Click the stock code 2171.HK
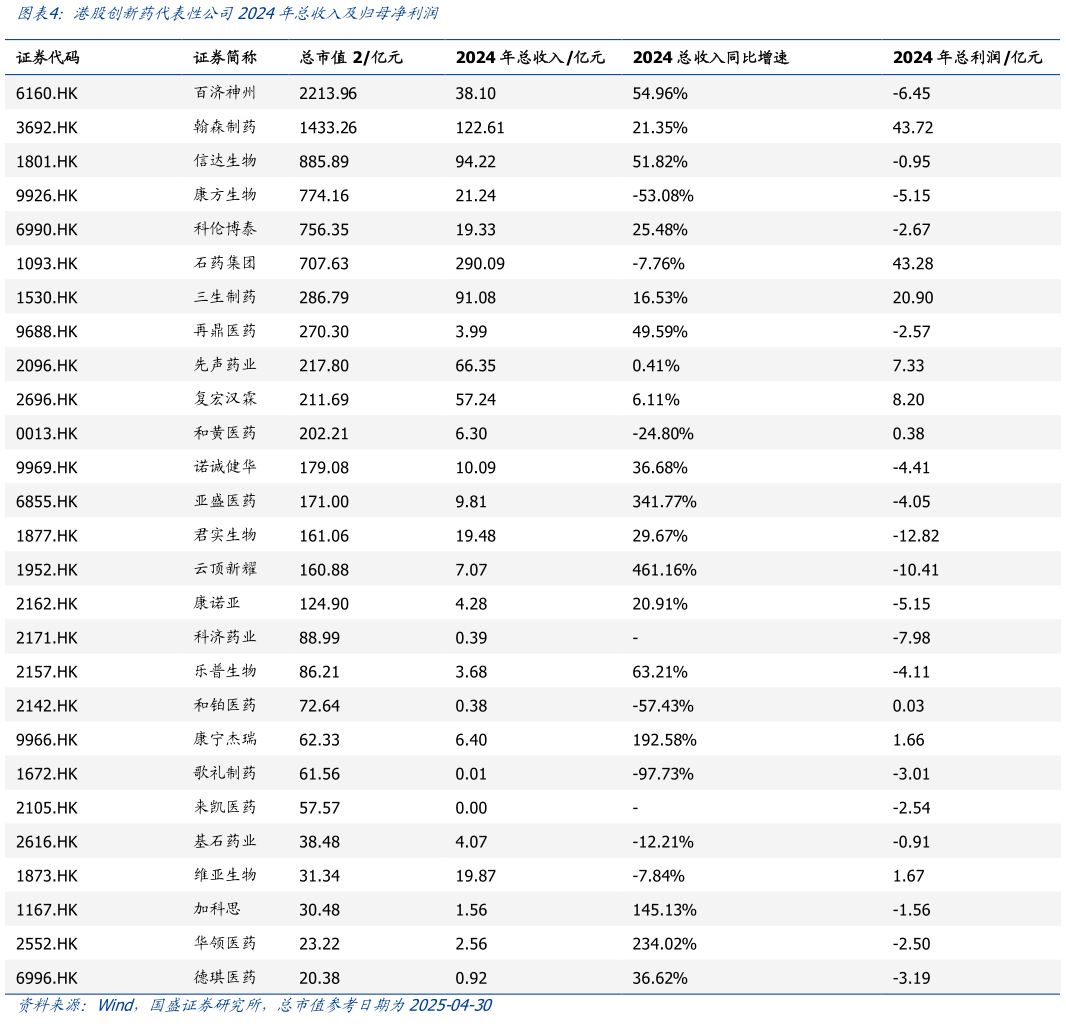 tap(46, 637)
